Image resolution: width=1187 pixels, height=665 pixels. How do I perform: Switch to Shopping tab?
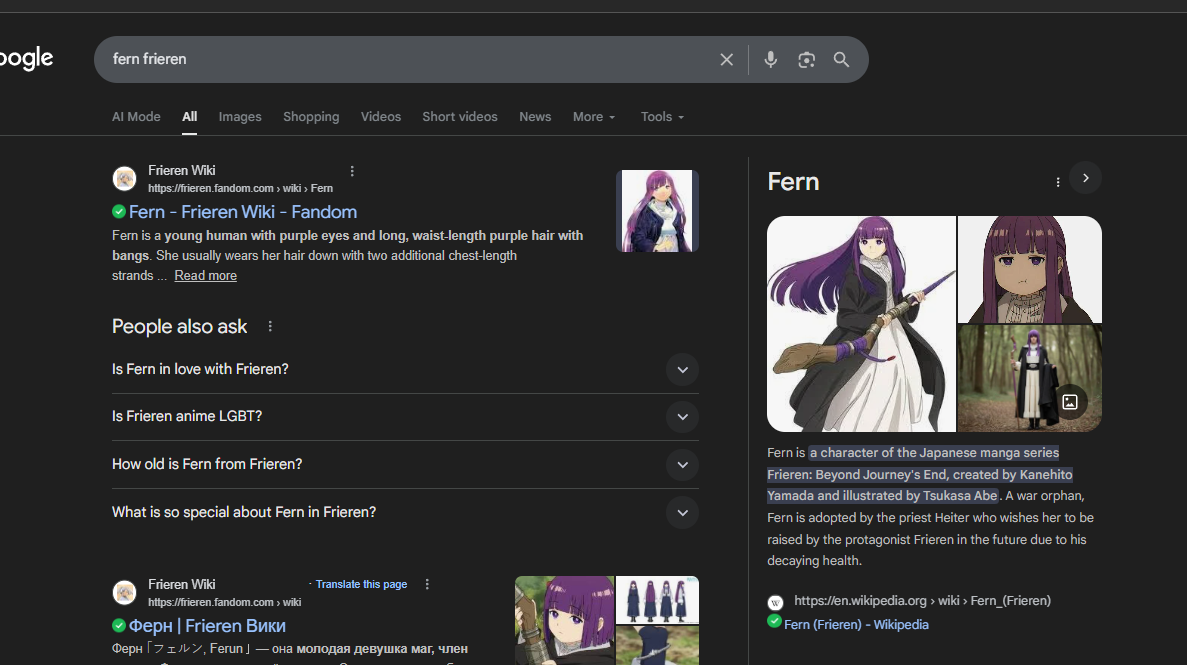point(311,117)
